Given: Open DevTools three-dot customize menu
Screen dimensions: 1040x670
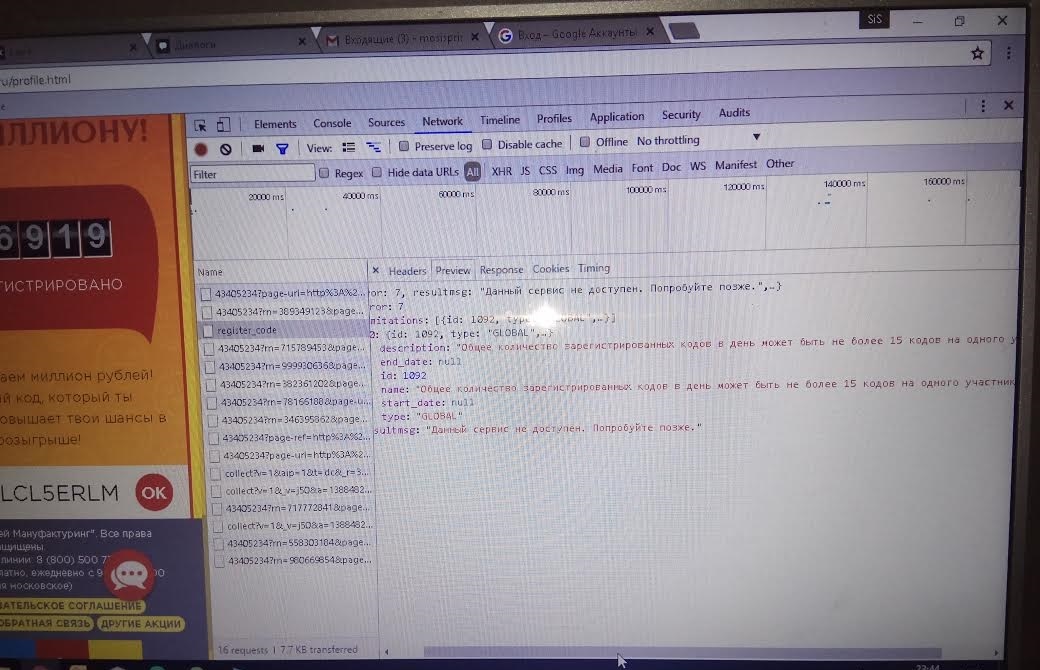Looking at the screenshot, I should pyautogui.click(x=983, y=105).
